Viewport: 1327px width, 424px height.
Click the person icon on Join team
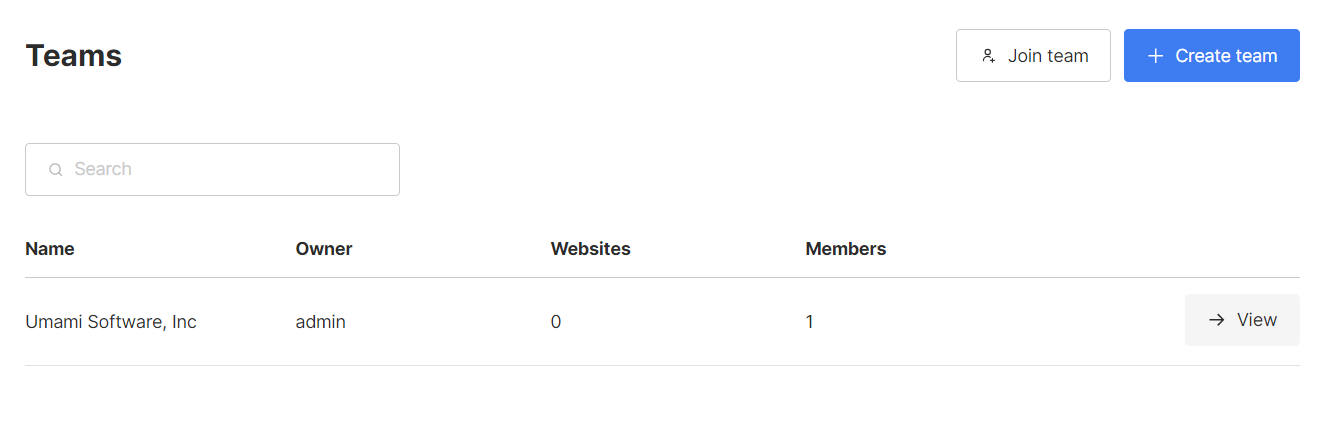(988, 56)
